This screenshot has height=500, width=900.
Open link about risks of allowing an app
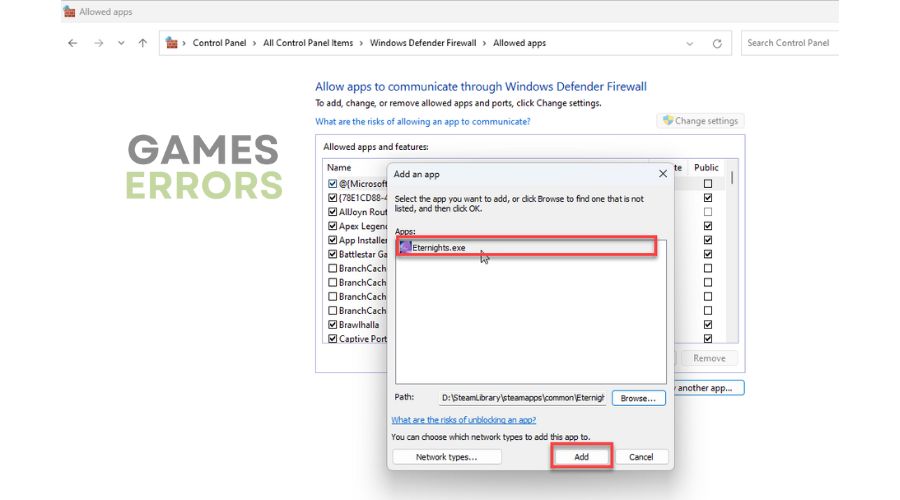[x=422, y=122]
